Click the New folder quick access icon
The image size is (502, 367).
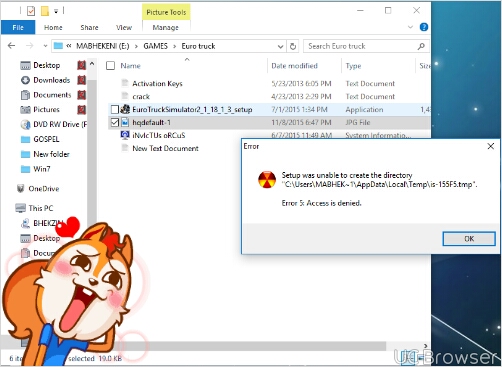tap(45, 11)
